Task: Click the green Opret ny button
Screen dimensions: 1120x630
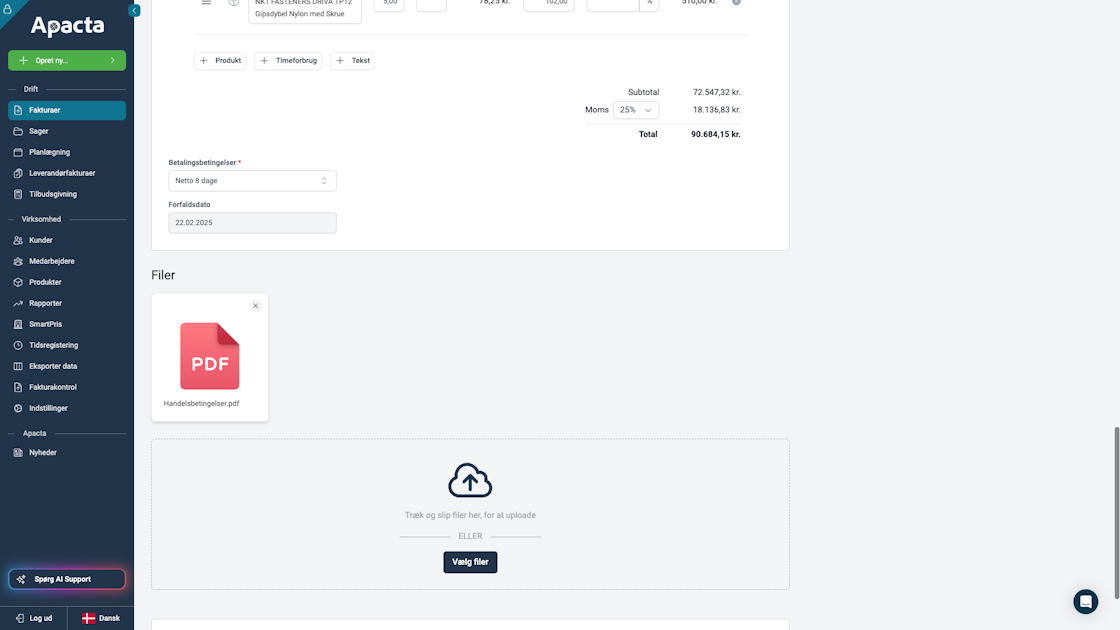Action: pyautogui.click(x=67, y=60)
